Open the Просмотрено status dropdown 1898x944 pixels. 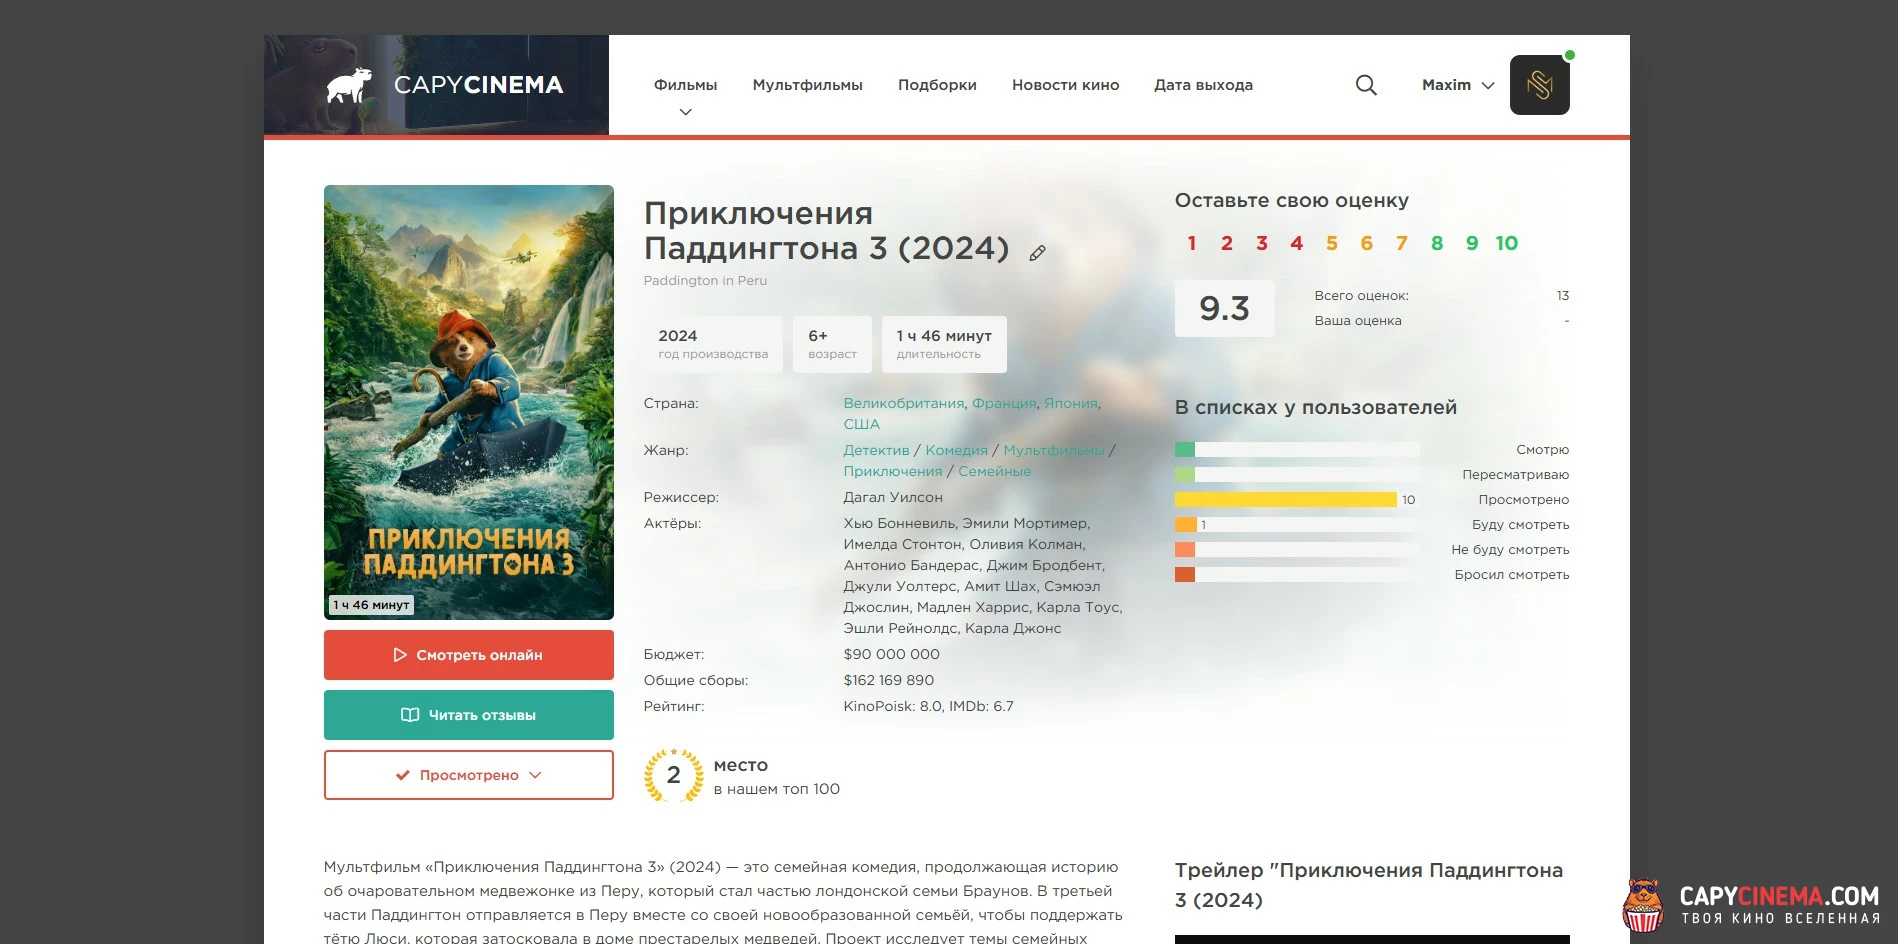click(469, 775)
